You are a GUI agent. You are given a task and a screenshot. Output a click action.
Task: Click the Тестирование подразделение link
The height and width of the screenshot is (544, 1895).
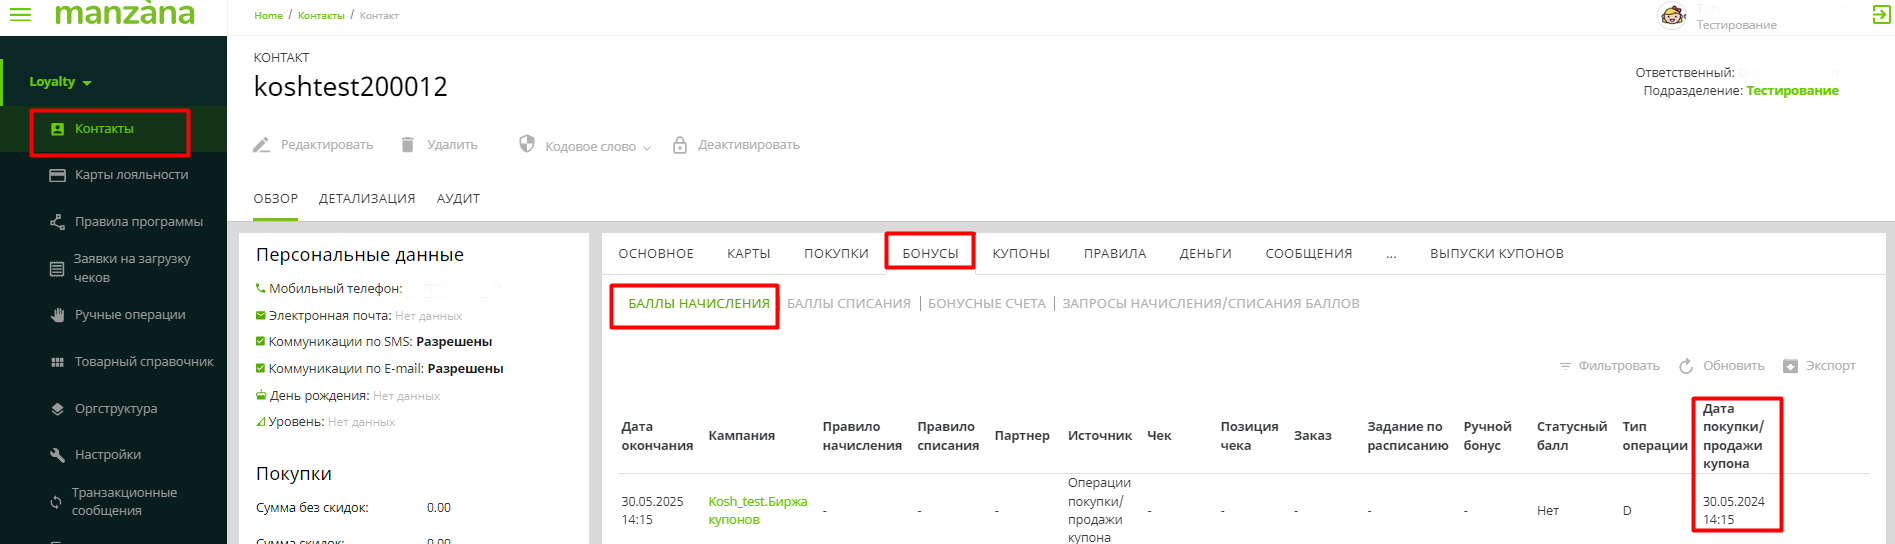tap(1792, 91)
